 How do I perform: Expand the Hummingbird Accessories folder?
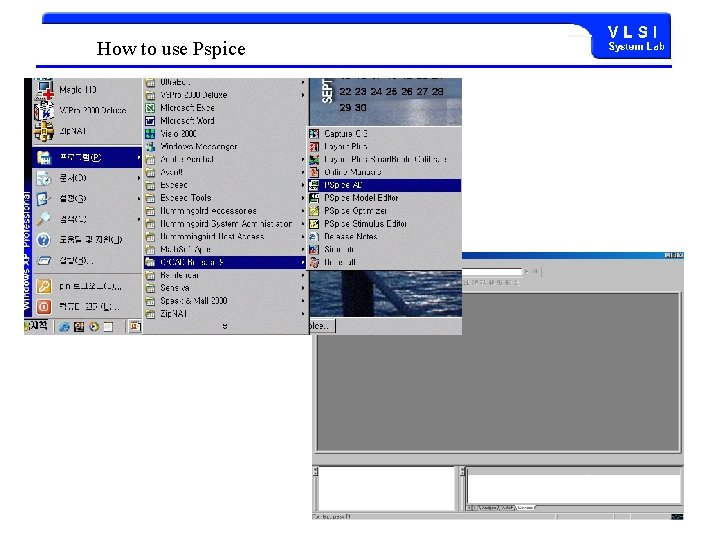[x=225, y=211]
